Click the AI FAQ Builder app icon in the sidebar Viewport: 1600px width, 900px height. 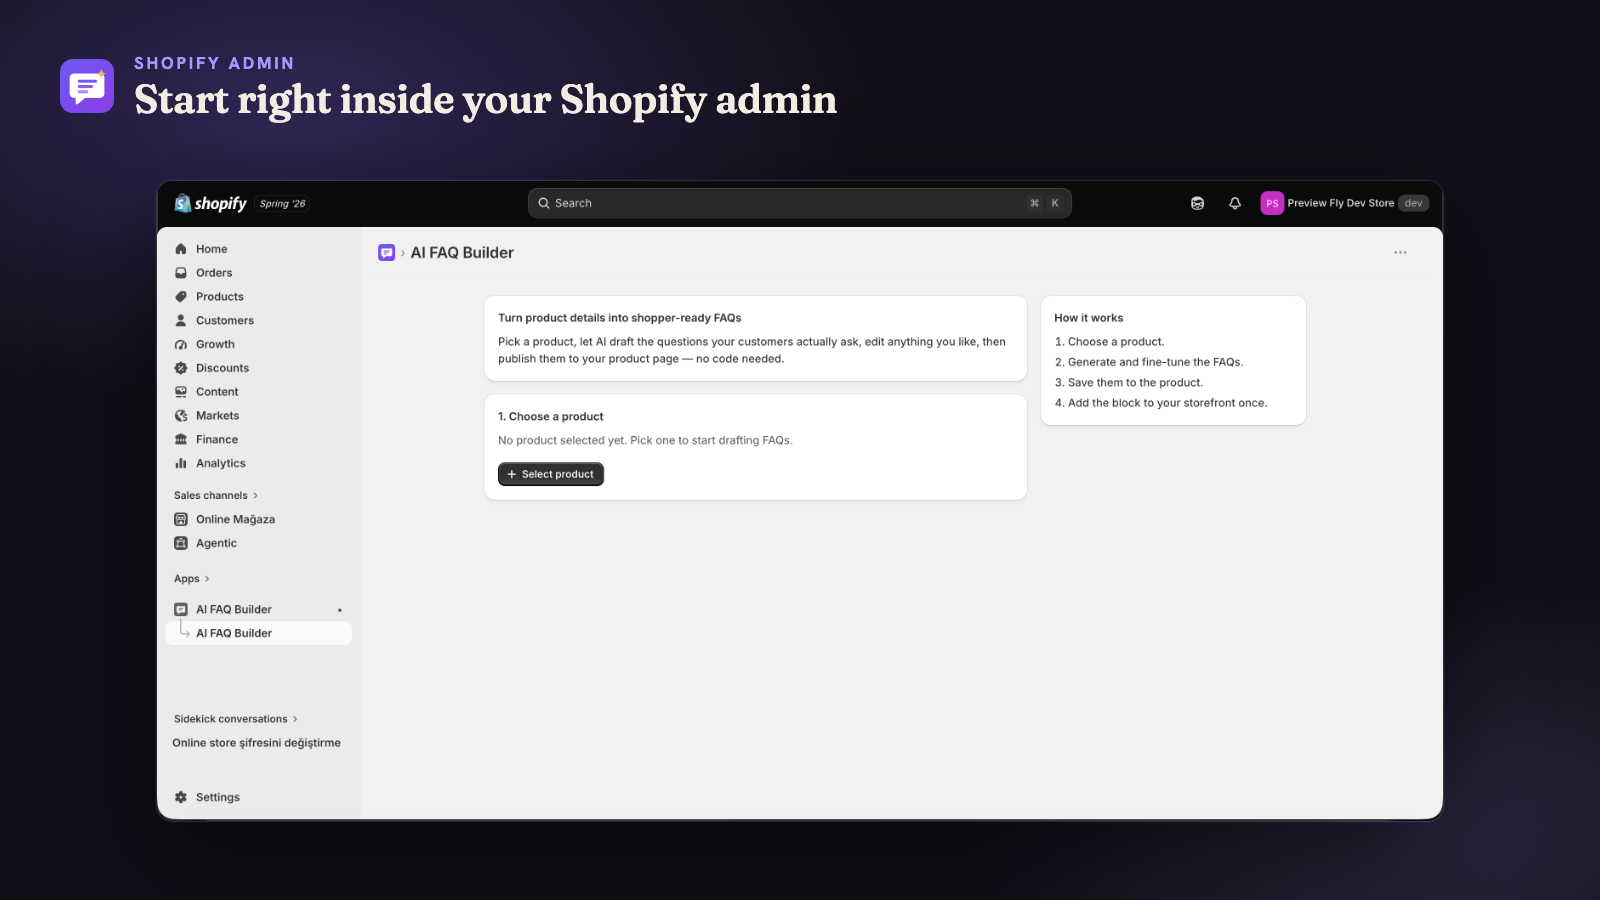tap(181, 610)
